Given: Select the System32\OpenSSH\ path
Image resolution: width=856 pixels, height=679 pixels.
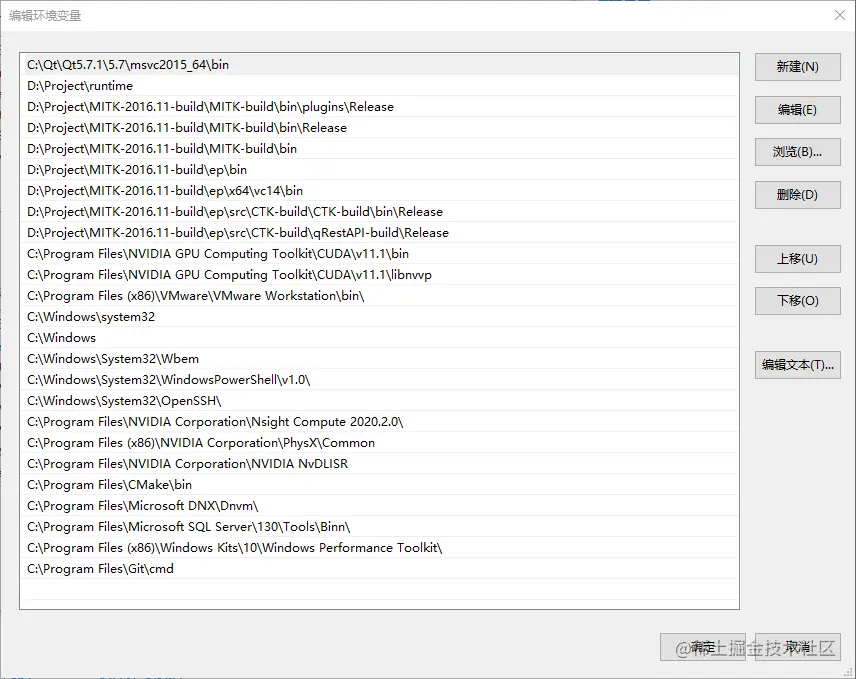Looking at the screenshot, I should point(381,401).
